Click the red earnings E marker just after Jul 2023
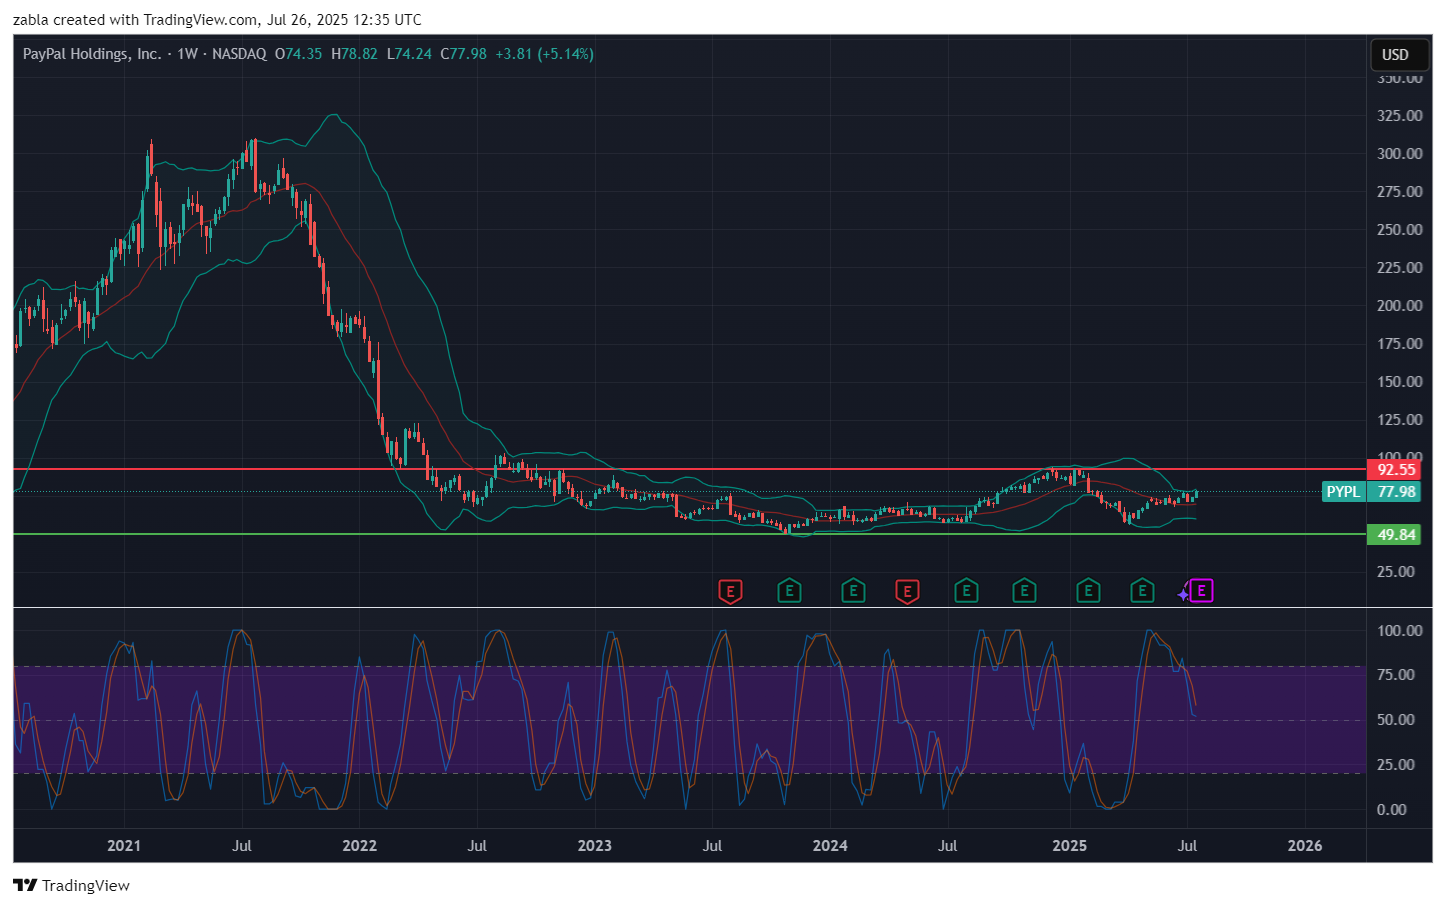 (730, 591)
